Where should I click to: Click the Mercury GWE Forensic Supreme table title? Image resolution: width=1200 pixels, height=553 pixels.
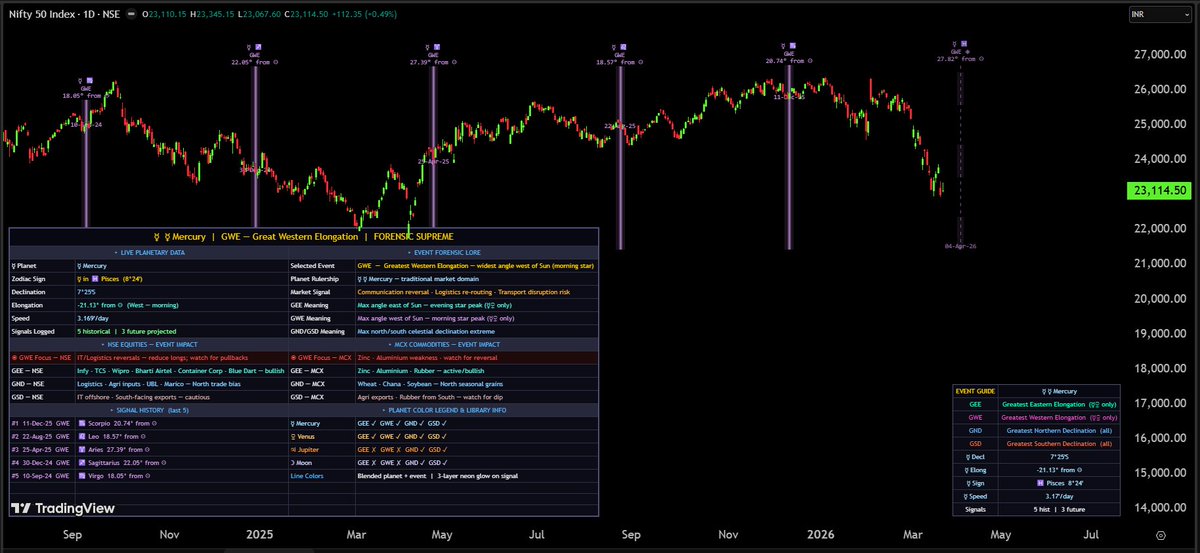pos(304,237)
